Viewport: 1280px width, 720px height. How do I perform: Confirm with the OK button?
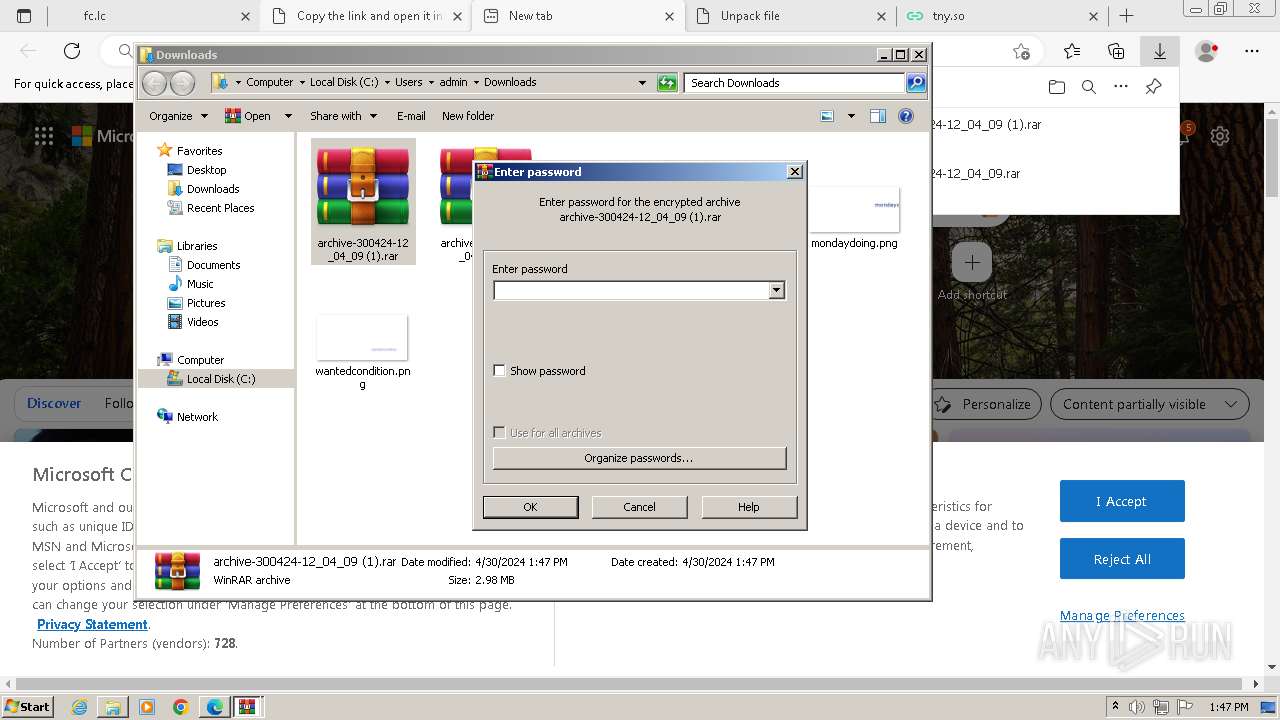[x=530, y=507]
